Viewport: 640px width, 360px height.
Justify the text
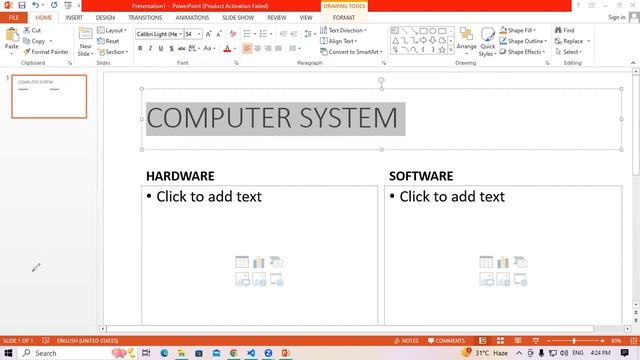(278, 49)
